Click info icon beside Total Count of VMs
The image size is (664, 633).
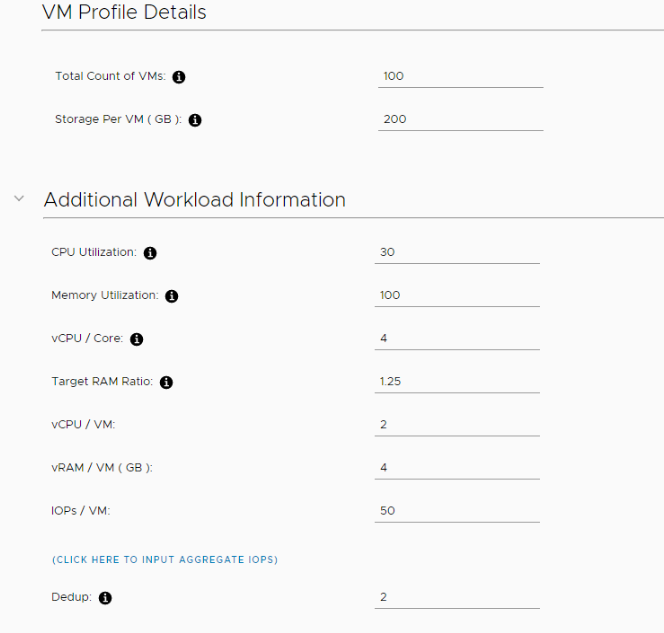(179, 77)
